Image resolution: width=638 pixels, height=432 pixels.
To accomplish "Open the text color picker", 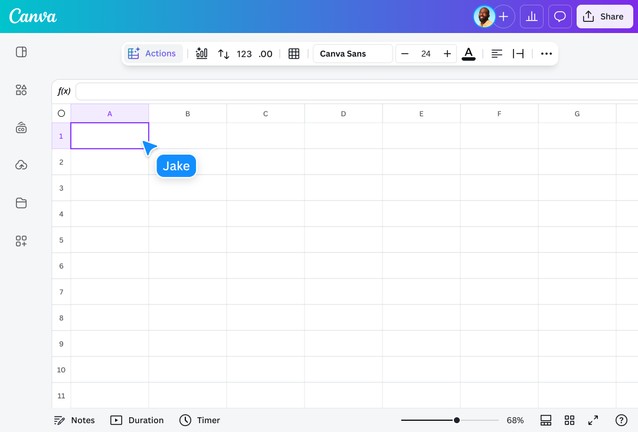I will (x=469, y=54).
